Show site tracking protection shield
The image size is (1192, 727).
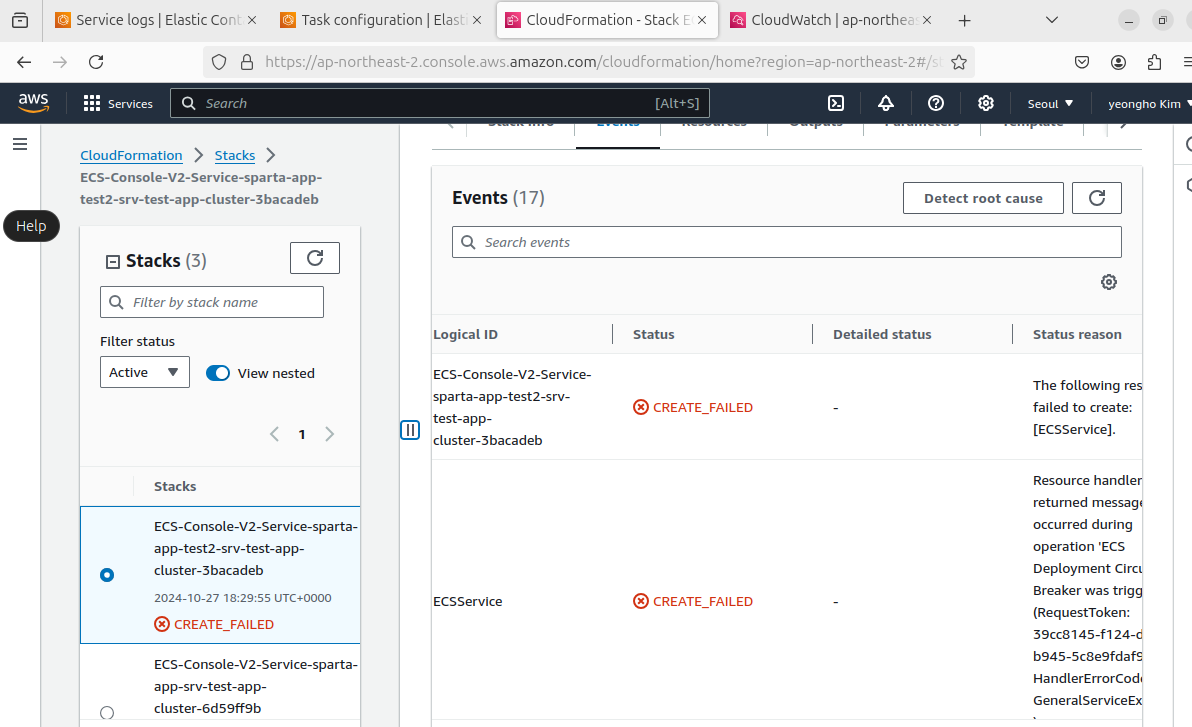(219, 62)
